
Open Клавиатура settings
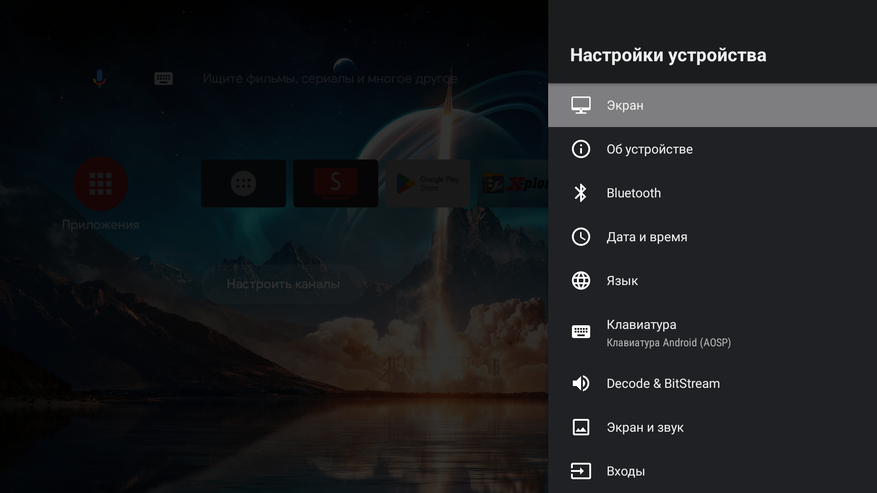pyautogui.click(x=712, y=332)
